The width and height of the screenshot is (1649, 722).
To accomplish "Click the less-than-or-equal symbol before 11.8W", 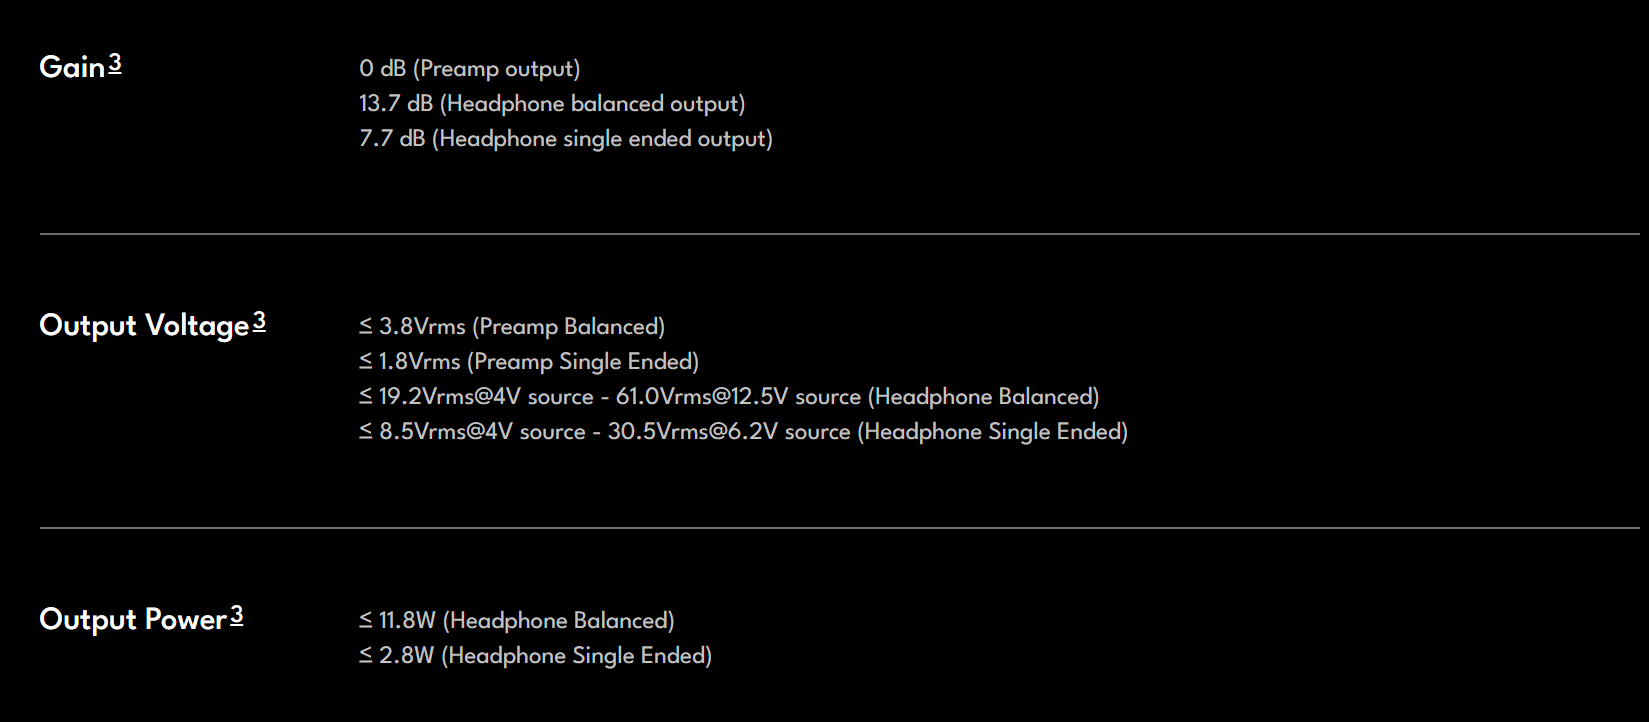I will (x=366, y=621).
